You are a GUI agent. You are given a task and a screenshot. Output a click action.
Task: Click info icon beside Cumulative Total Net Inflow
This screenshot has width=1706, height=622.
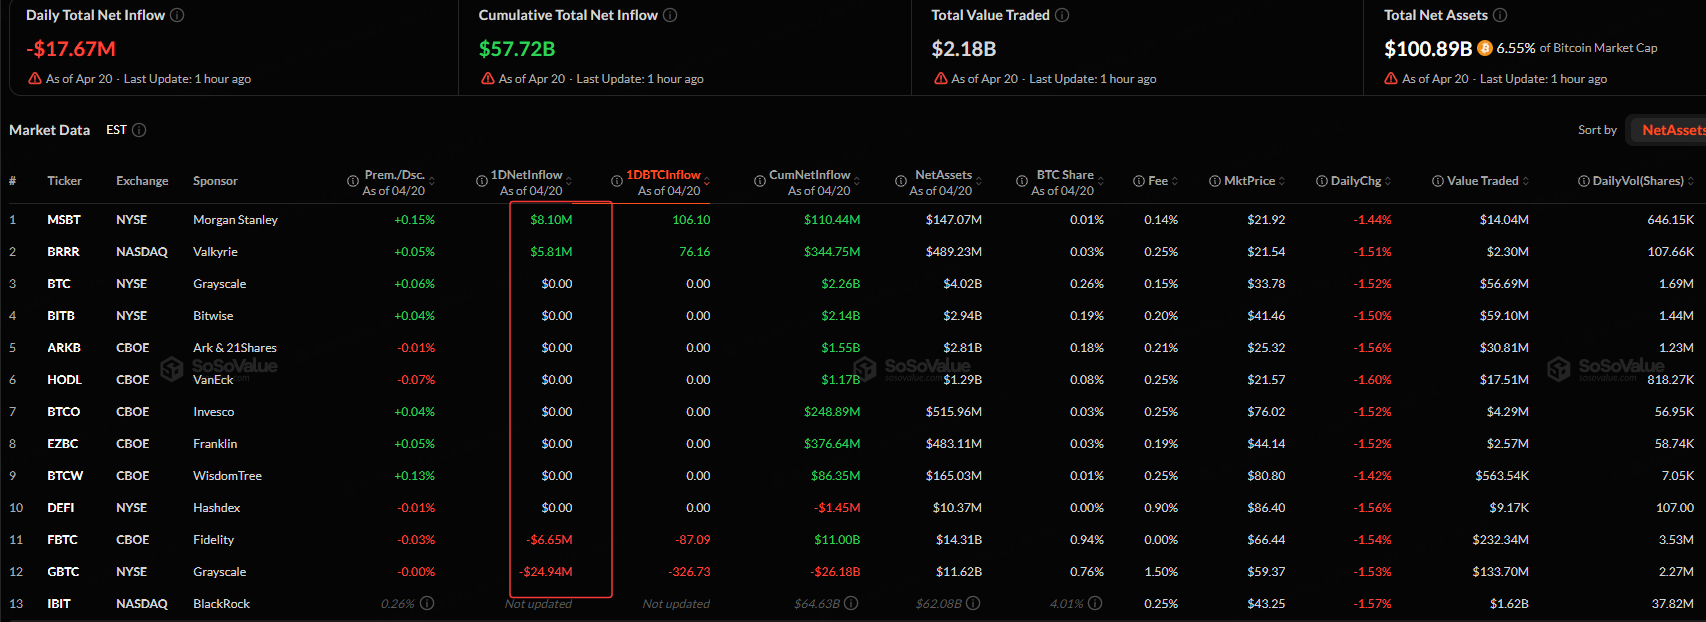pos(670,15)
